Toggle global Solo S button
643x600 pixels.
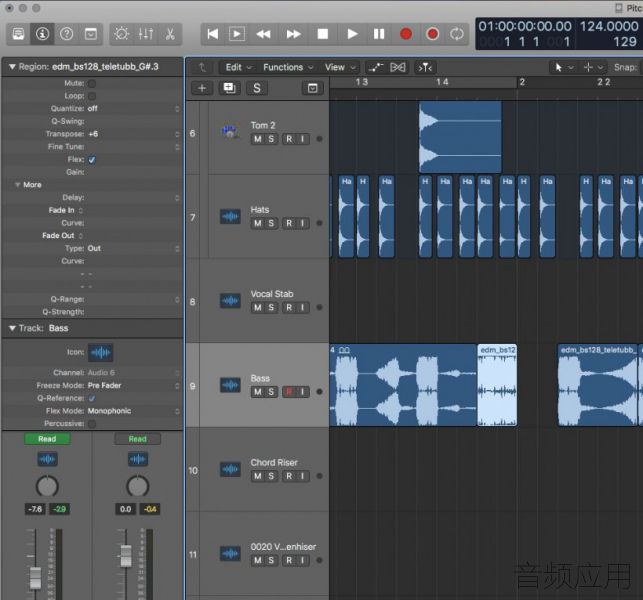(257, 88)
